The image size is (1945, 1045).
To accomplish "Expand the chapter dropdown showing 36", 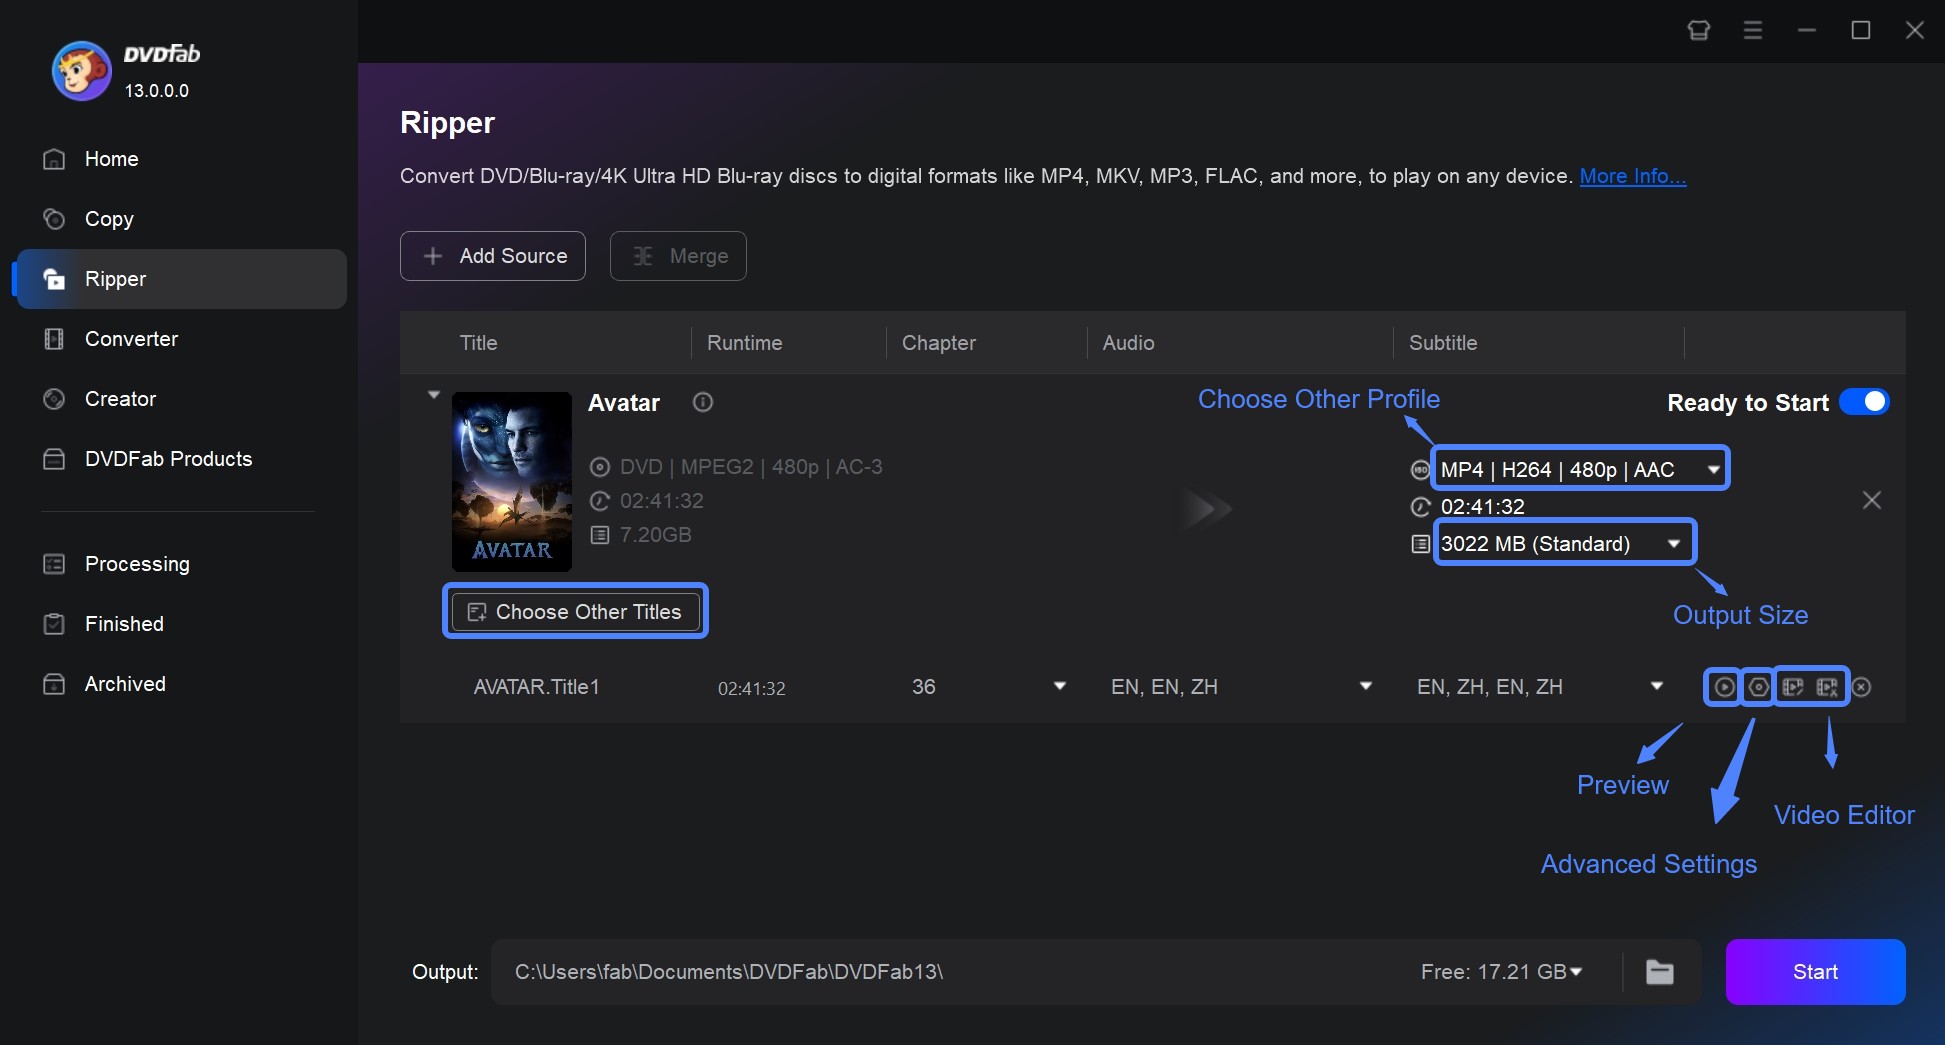I will [1059, 687].
